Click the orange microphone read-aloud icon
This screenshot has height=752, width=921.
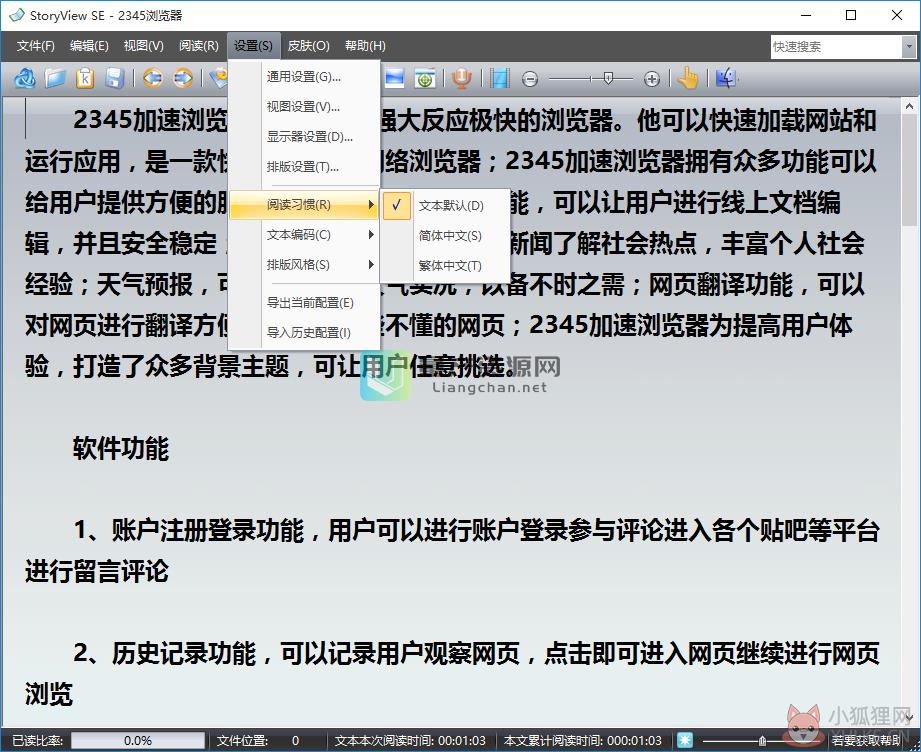(x=462, y=78)
